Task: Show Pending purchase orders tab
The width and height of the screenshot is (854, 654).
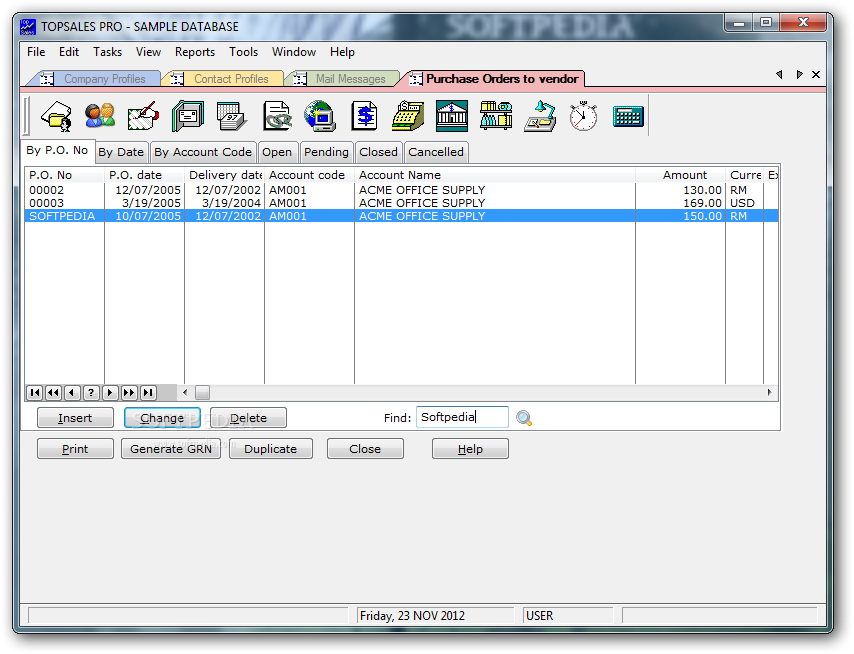Action: click(326, 152)
